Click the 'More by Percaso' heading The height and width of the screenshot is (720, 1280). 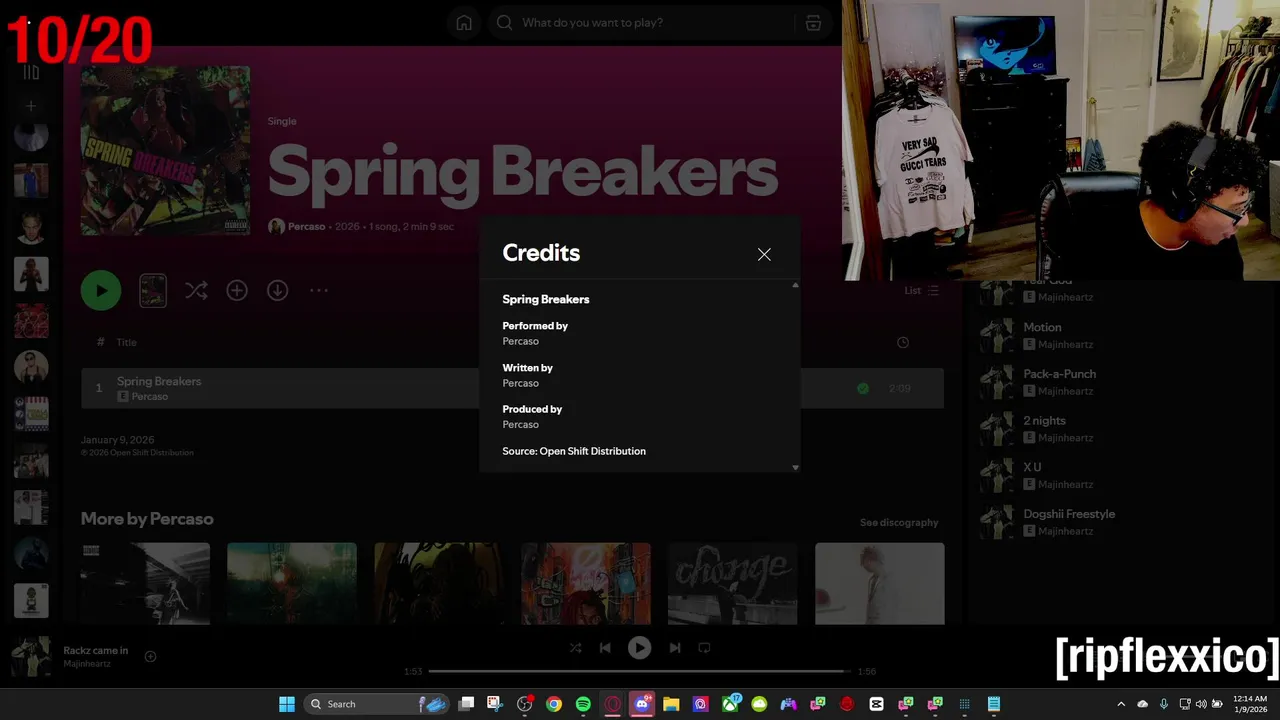click(147, 519)
